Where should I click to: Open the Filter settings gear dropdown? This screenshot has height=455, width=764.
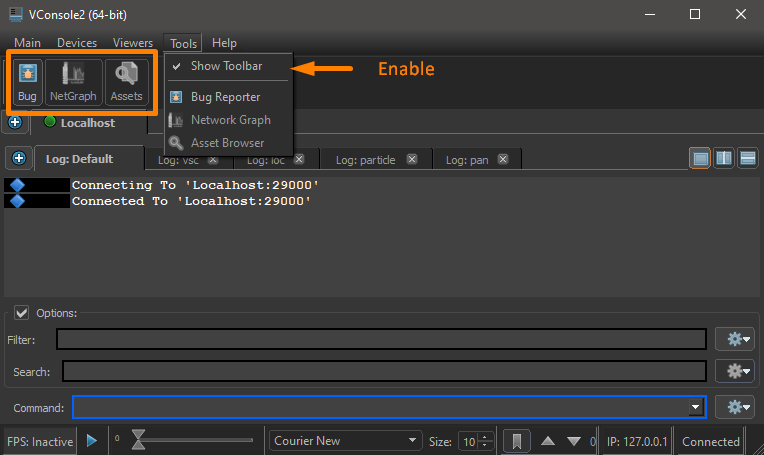[740, 339]
